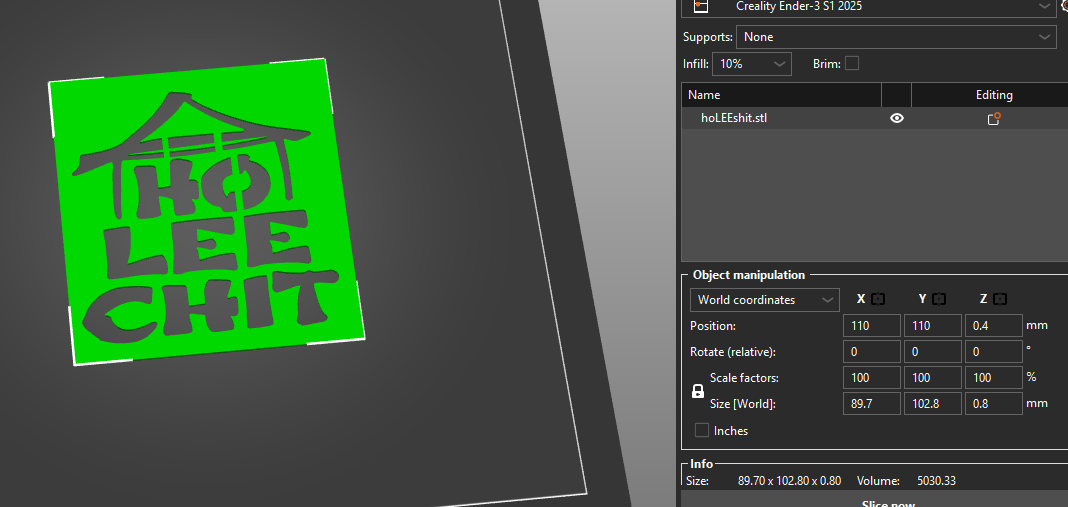Click the Position Y field
Screen dimensions: 1068x507
tap(932, 326)
